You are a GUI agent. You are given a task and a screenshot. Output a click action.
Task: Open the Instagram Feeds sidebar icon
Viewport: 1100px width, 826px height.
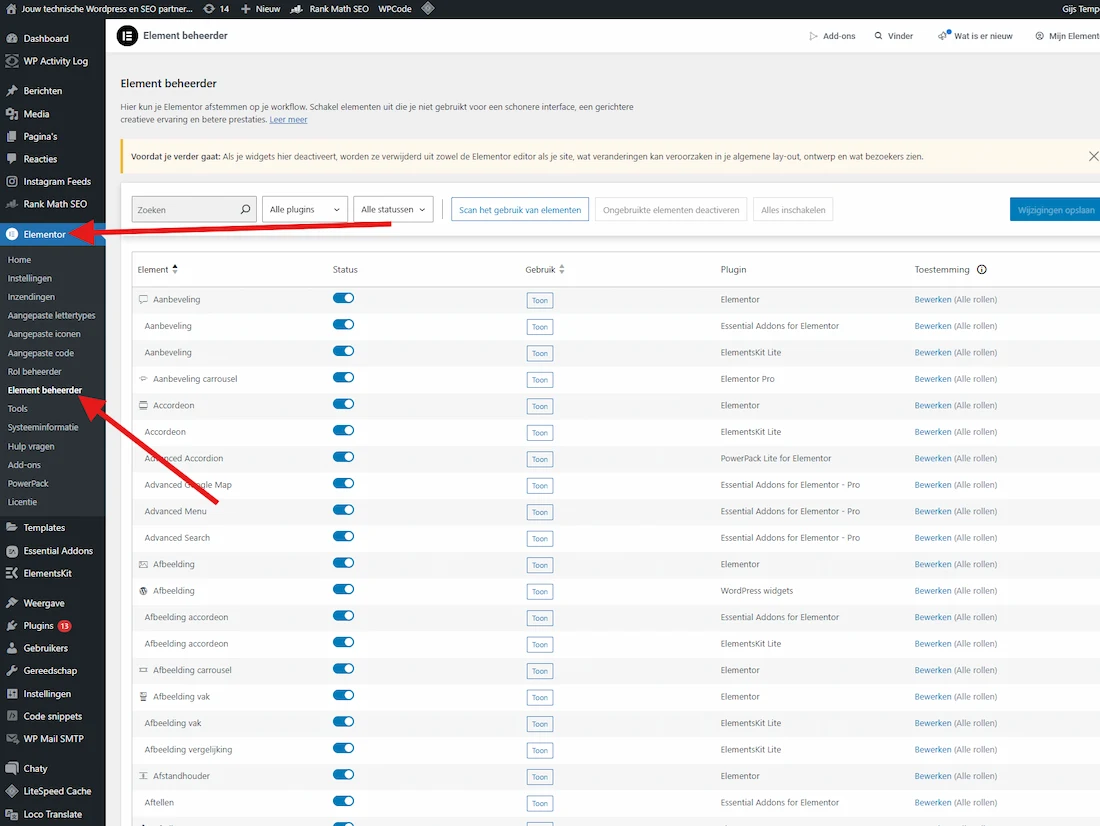(x=12, y=182)
